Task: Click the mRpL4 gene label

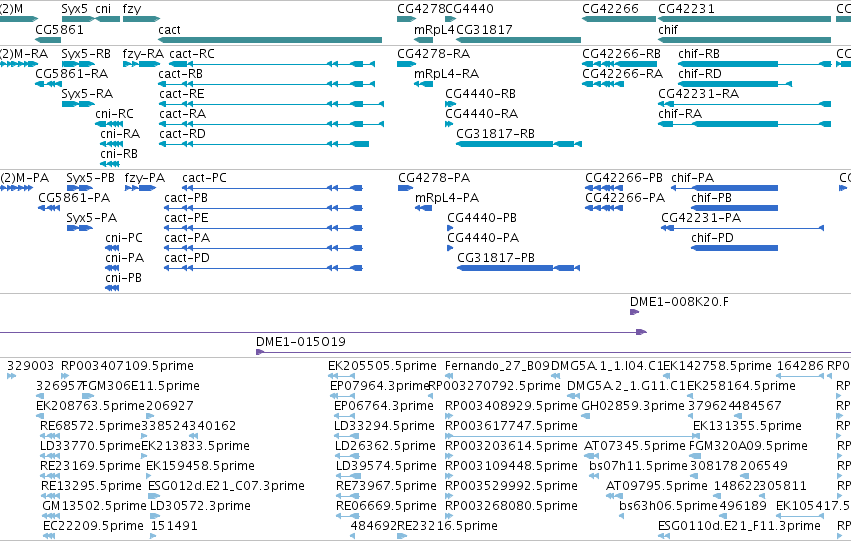Action: pyautogui.click(x=434, y=29)
